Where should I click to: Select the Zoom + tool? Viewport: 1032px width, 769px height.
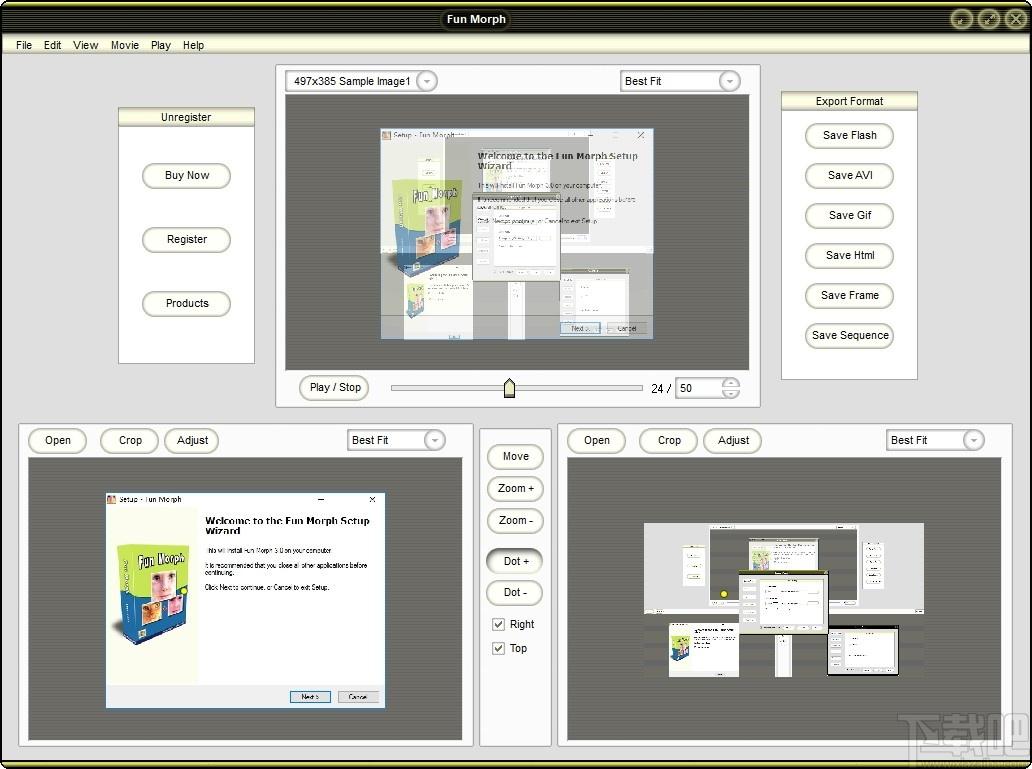[515, 489]
